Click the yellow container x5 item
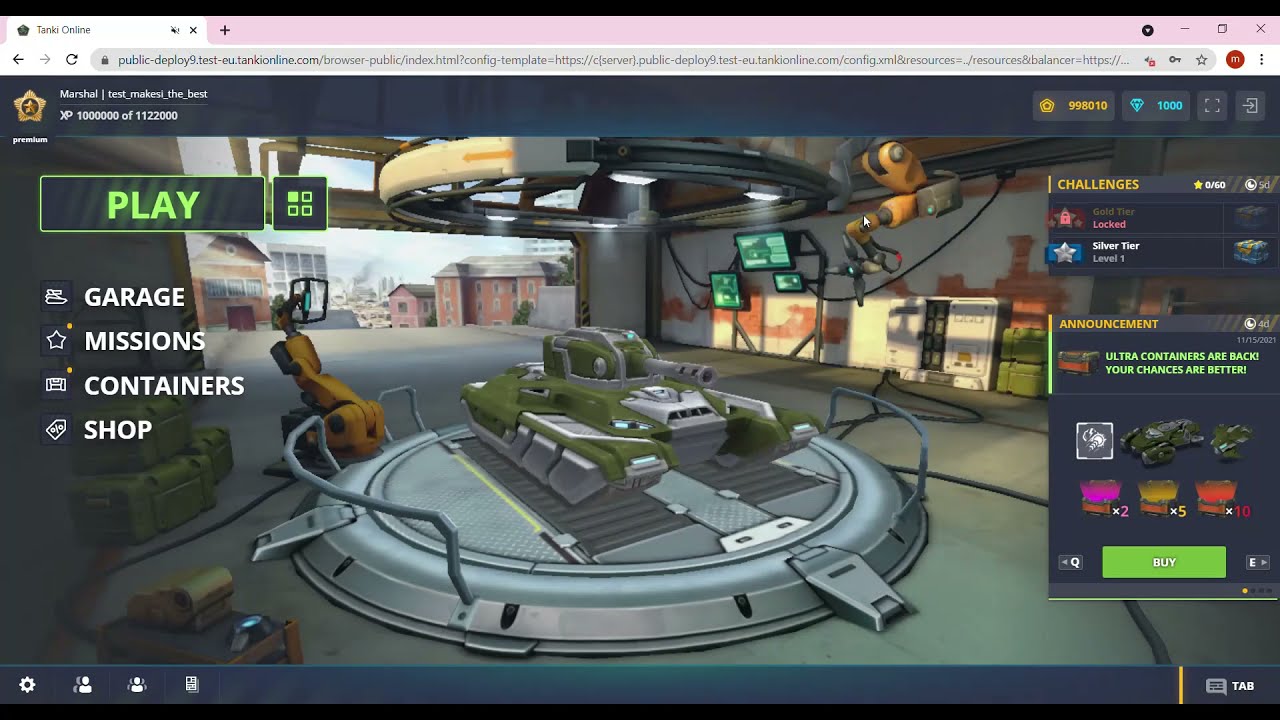The image size is (1280, 720). 1162,499
